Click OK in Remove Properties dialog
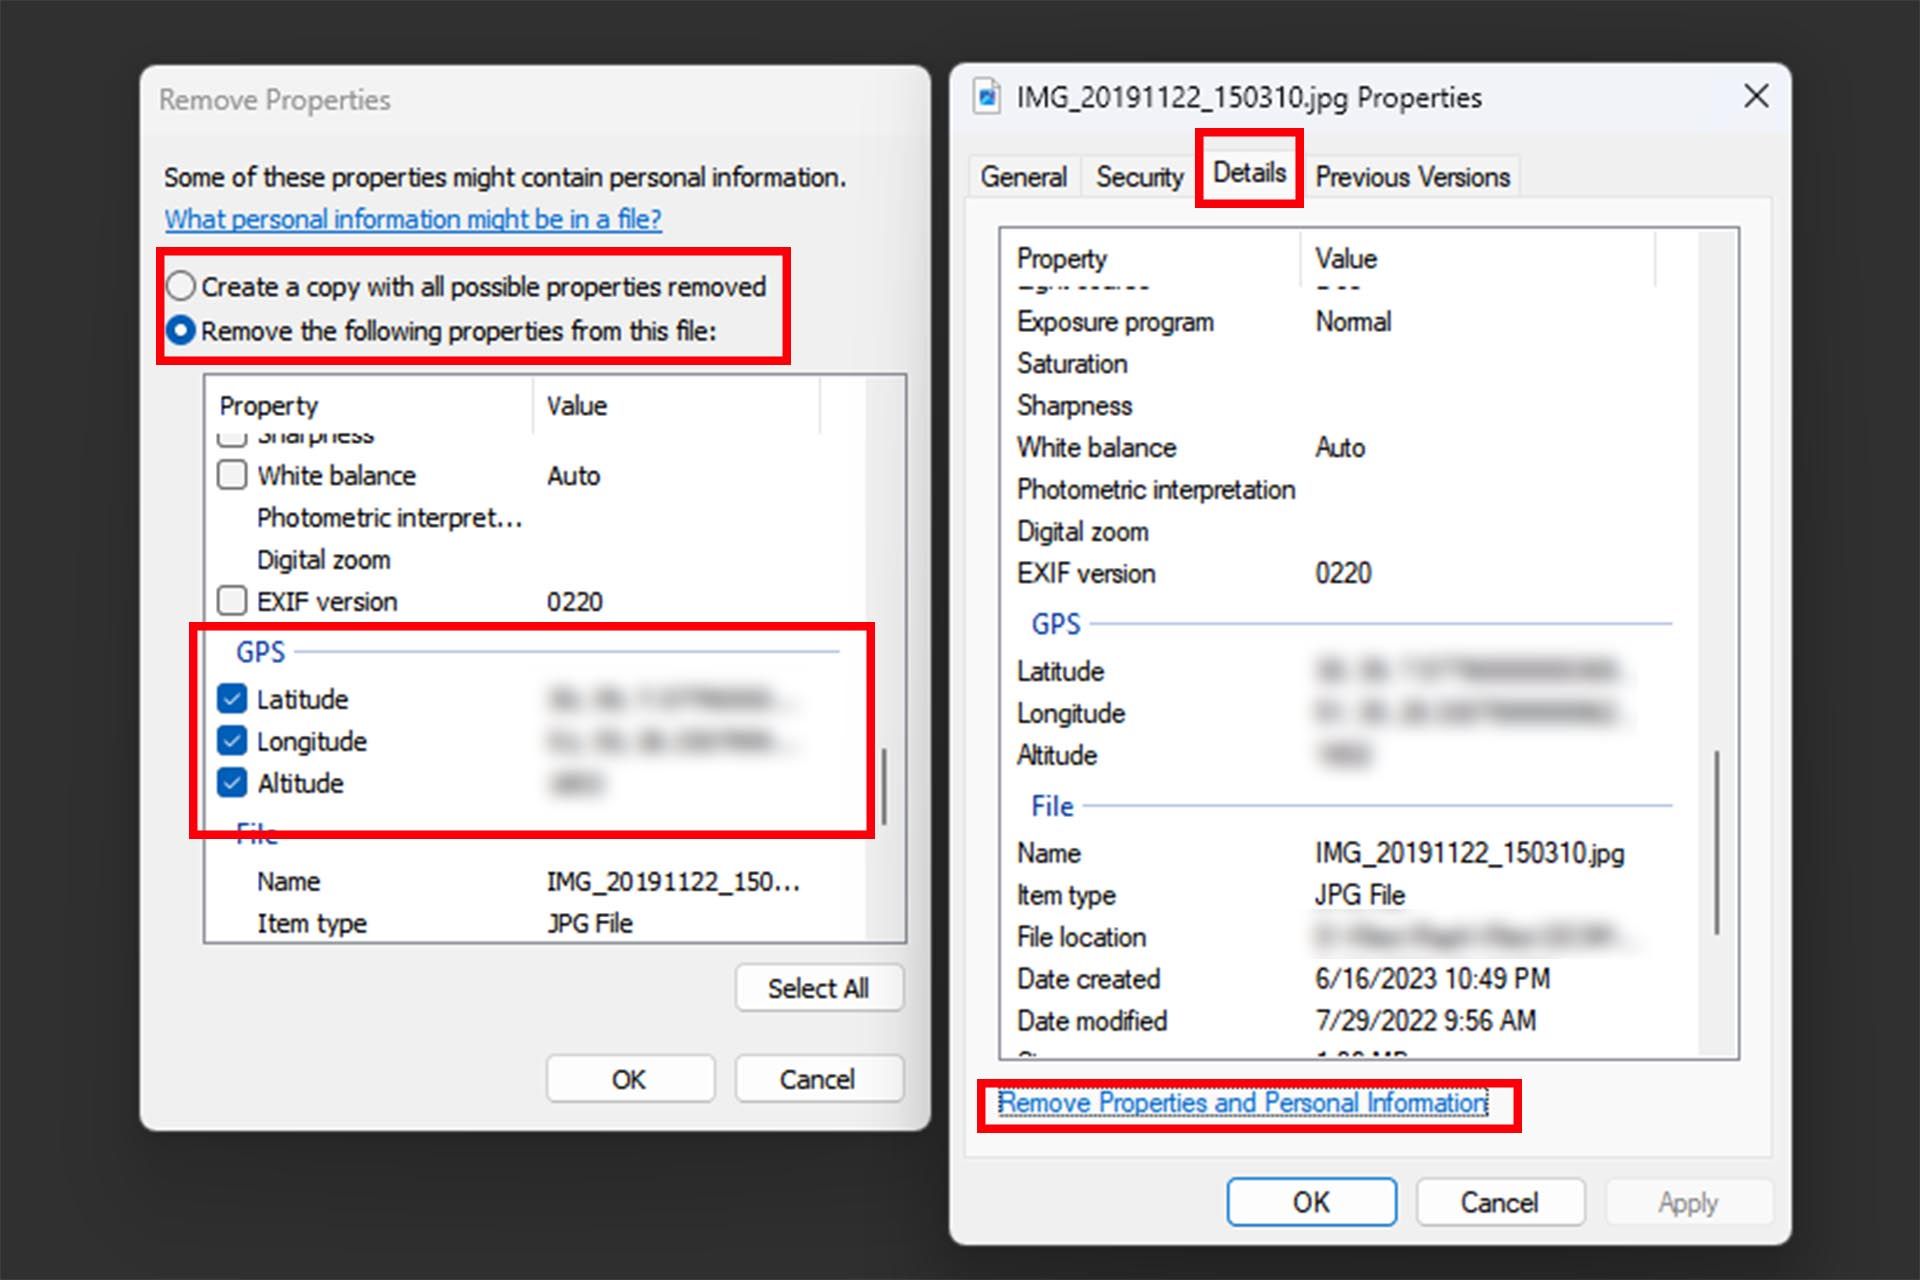 click(629, 1079)
